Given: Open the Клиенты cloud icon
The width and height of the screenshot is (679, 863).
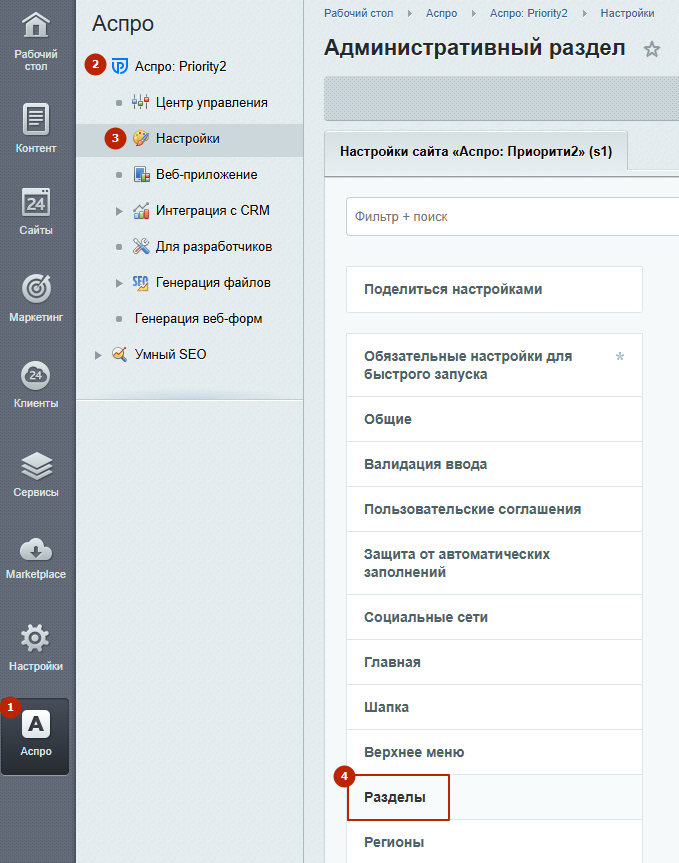Looking at the screenshot, I should click(x=37, y=376).
